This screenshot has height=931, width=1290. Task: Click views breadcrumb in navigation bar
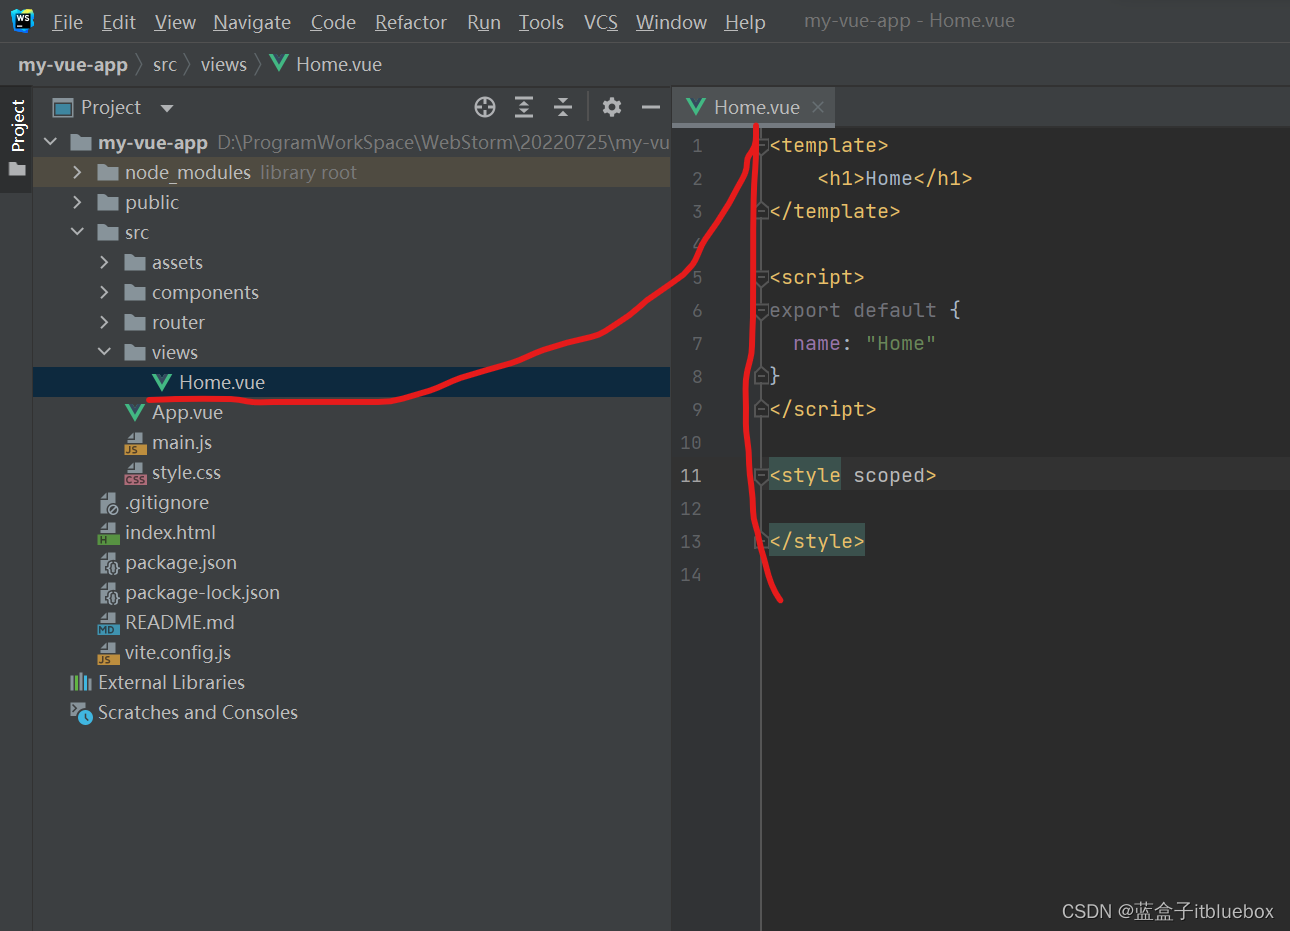coord(223,65)
